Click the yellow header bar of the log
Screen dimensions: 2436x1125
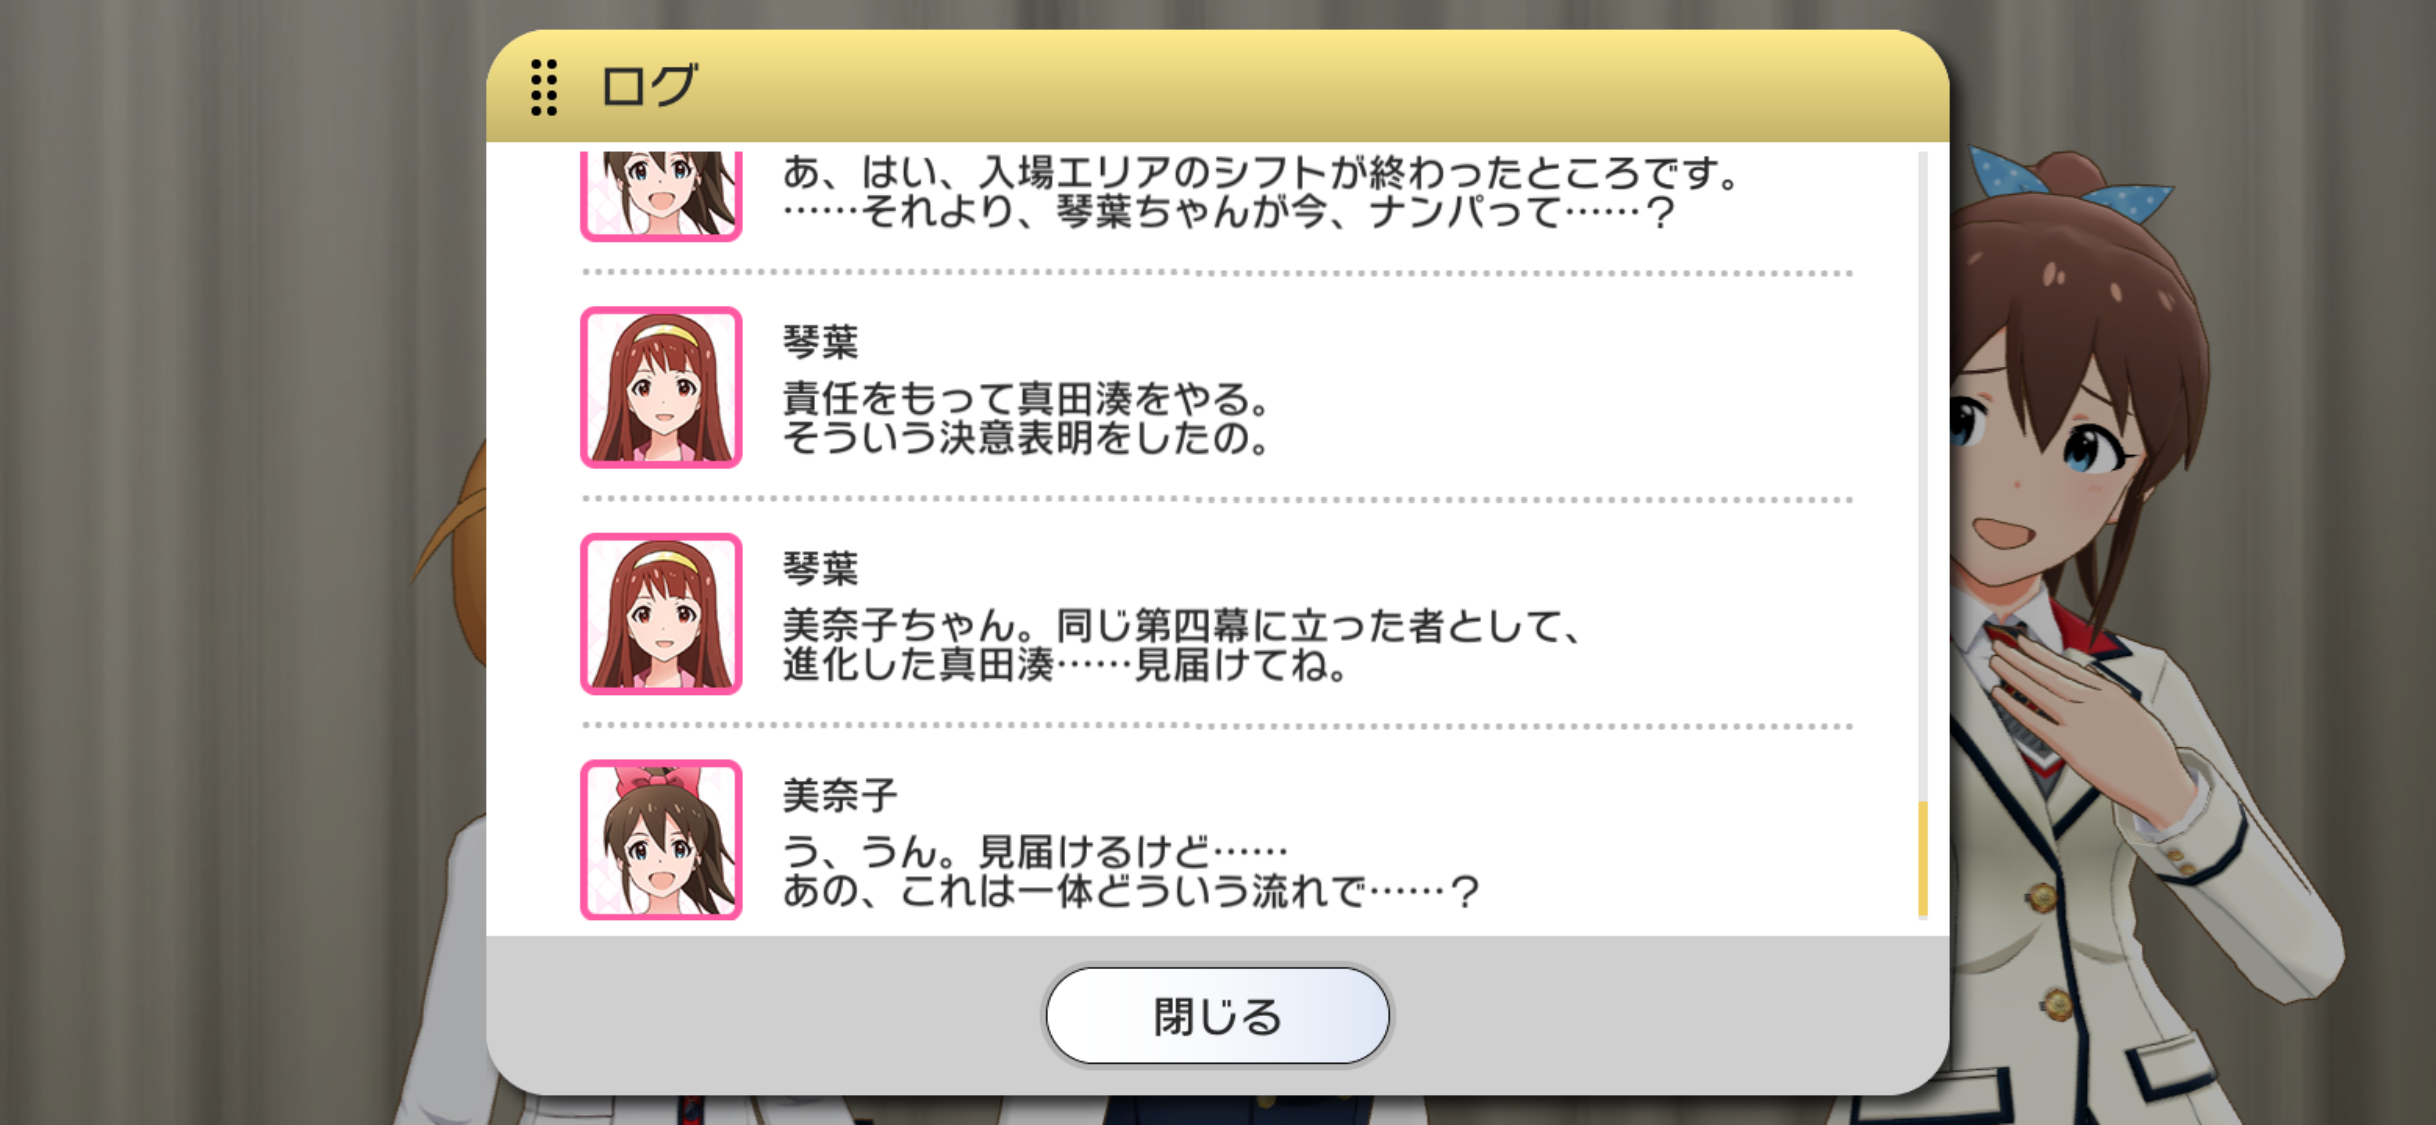pos(1217,86)
